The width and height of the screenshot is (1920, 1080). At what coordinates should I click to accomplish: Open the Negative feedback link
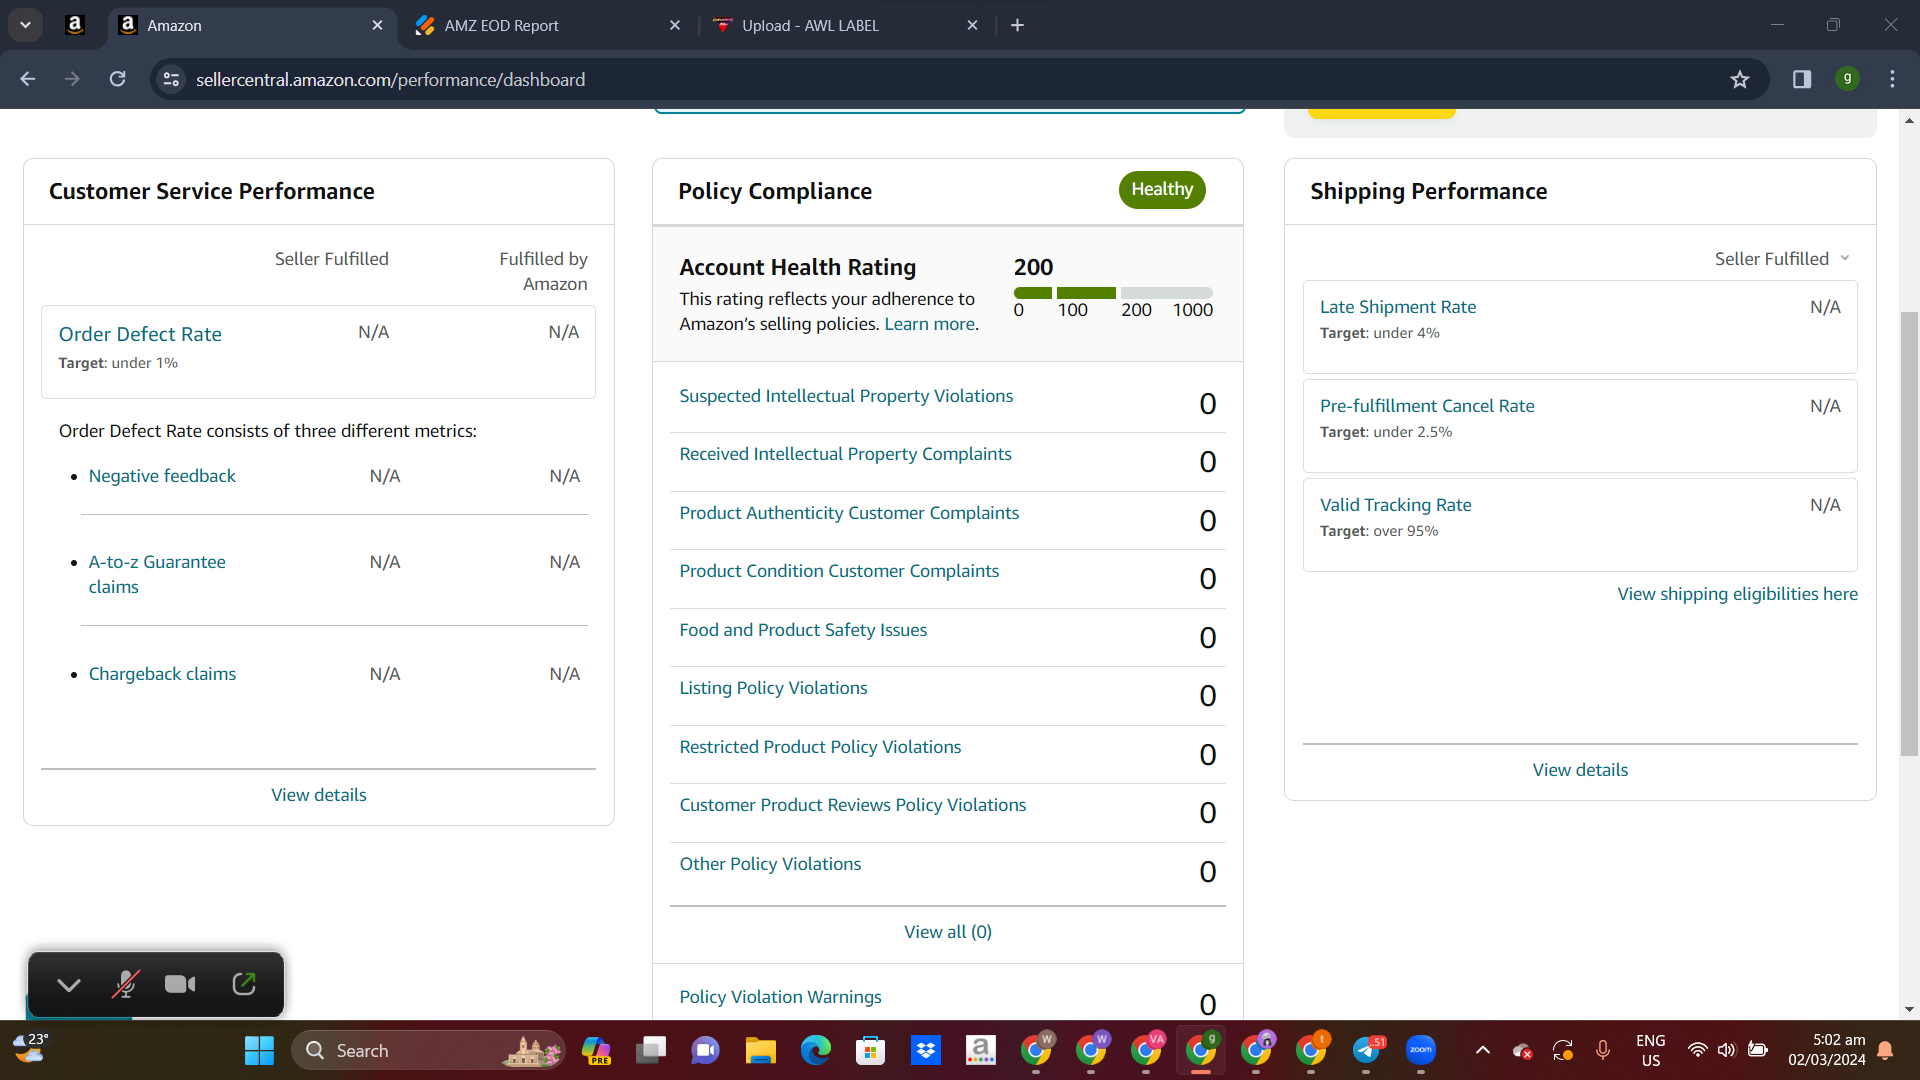coord(162,476)
